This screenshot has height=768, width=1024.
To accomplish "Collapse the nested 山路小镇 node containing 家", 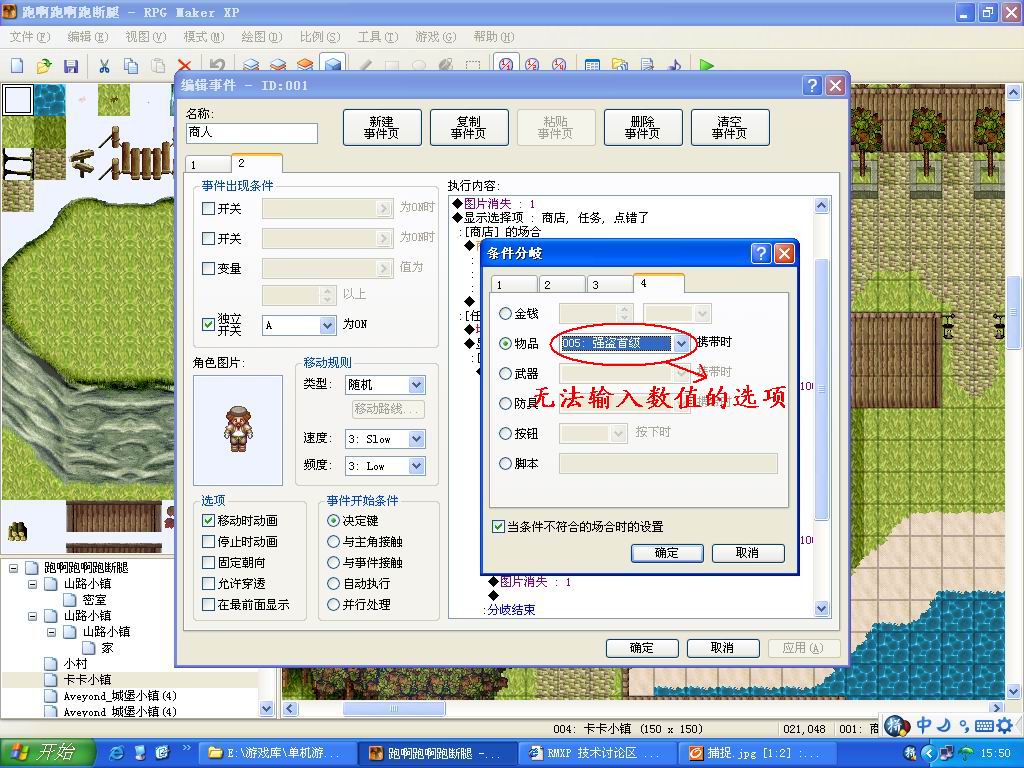I will tap(52, 632).
